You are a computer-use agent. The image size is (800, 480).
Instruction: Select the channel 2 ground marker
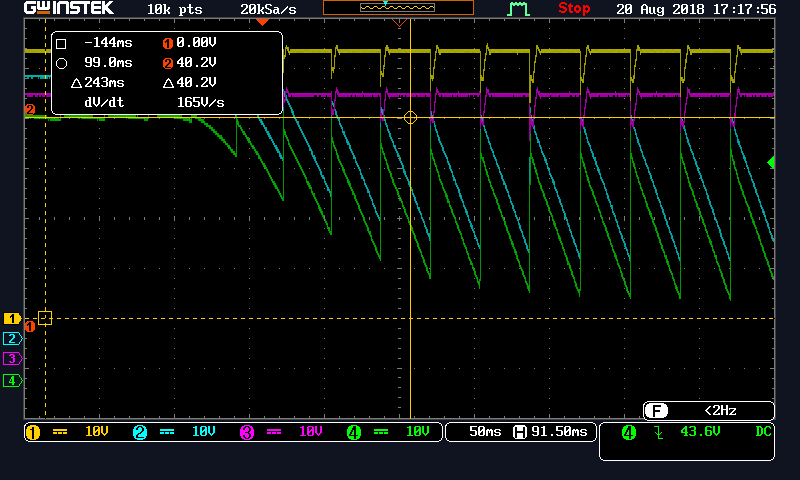click(12, 339)
